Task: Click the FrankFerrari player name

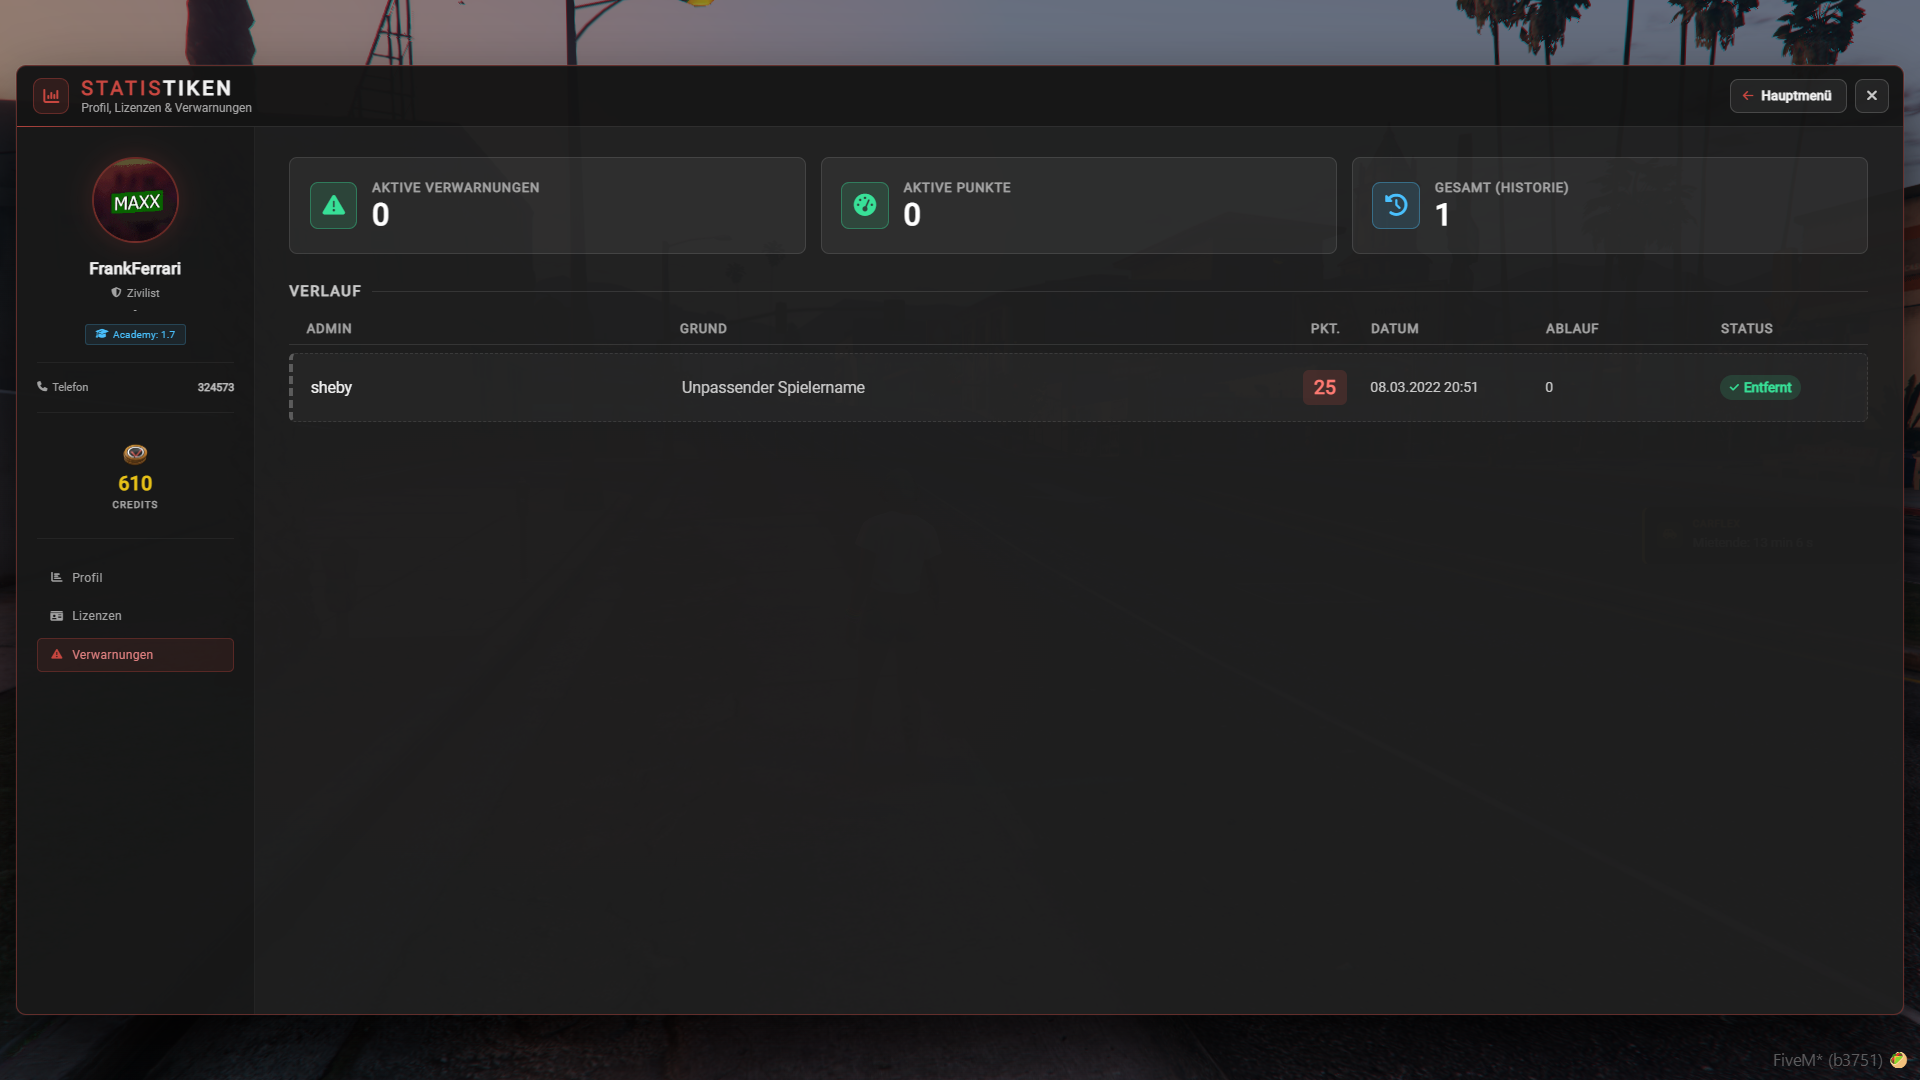Action: (135, 269)
